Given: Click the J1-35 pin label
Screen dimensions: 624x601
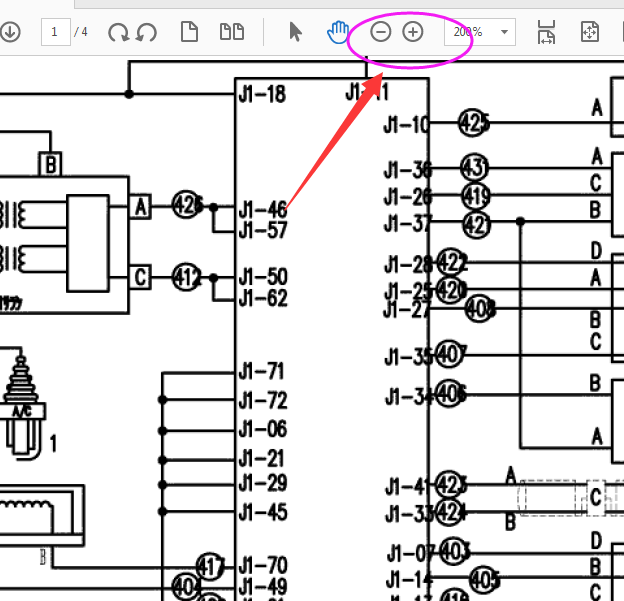Looking at the screenshot, I should pos(409,357).
